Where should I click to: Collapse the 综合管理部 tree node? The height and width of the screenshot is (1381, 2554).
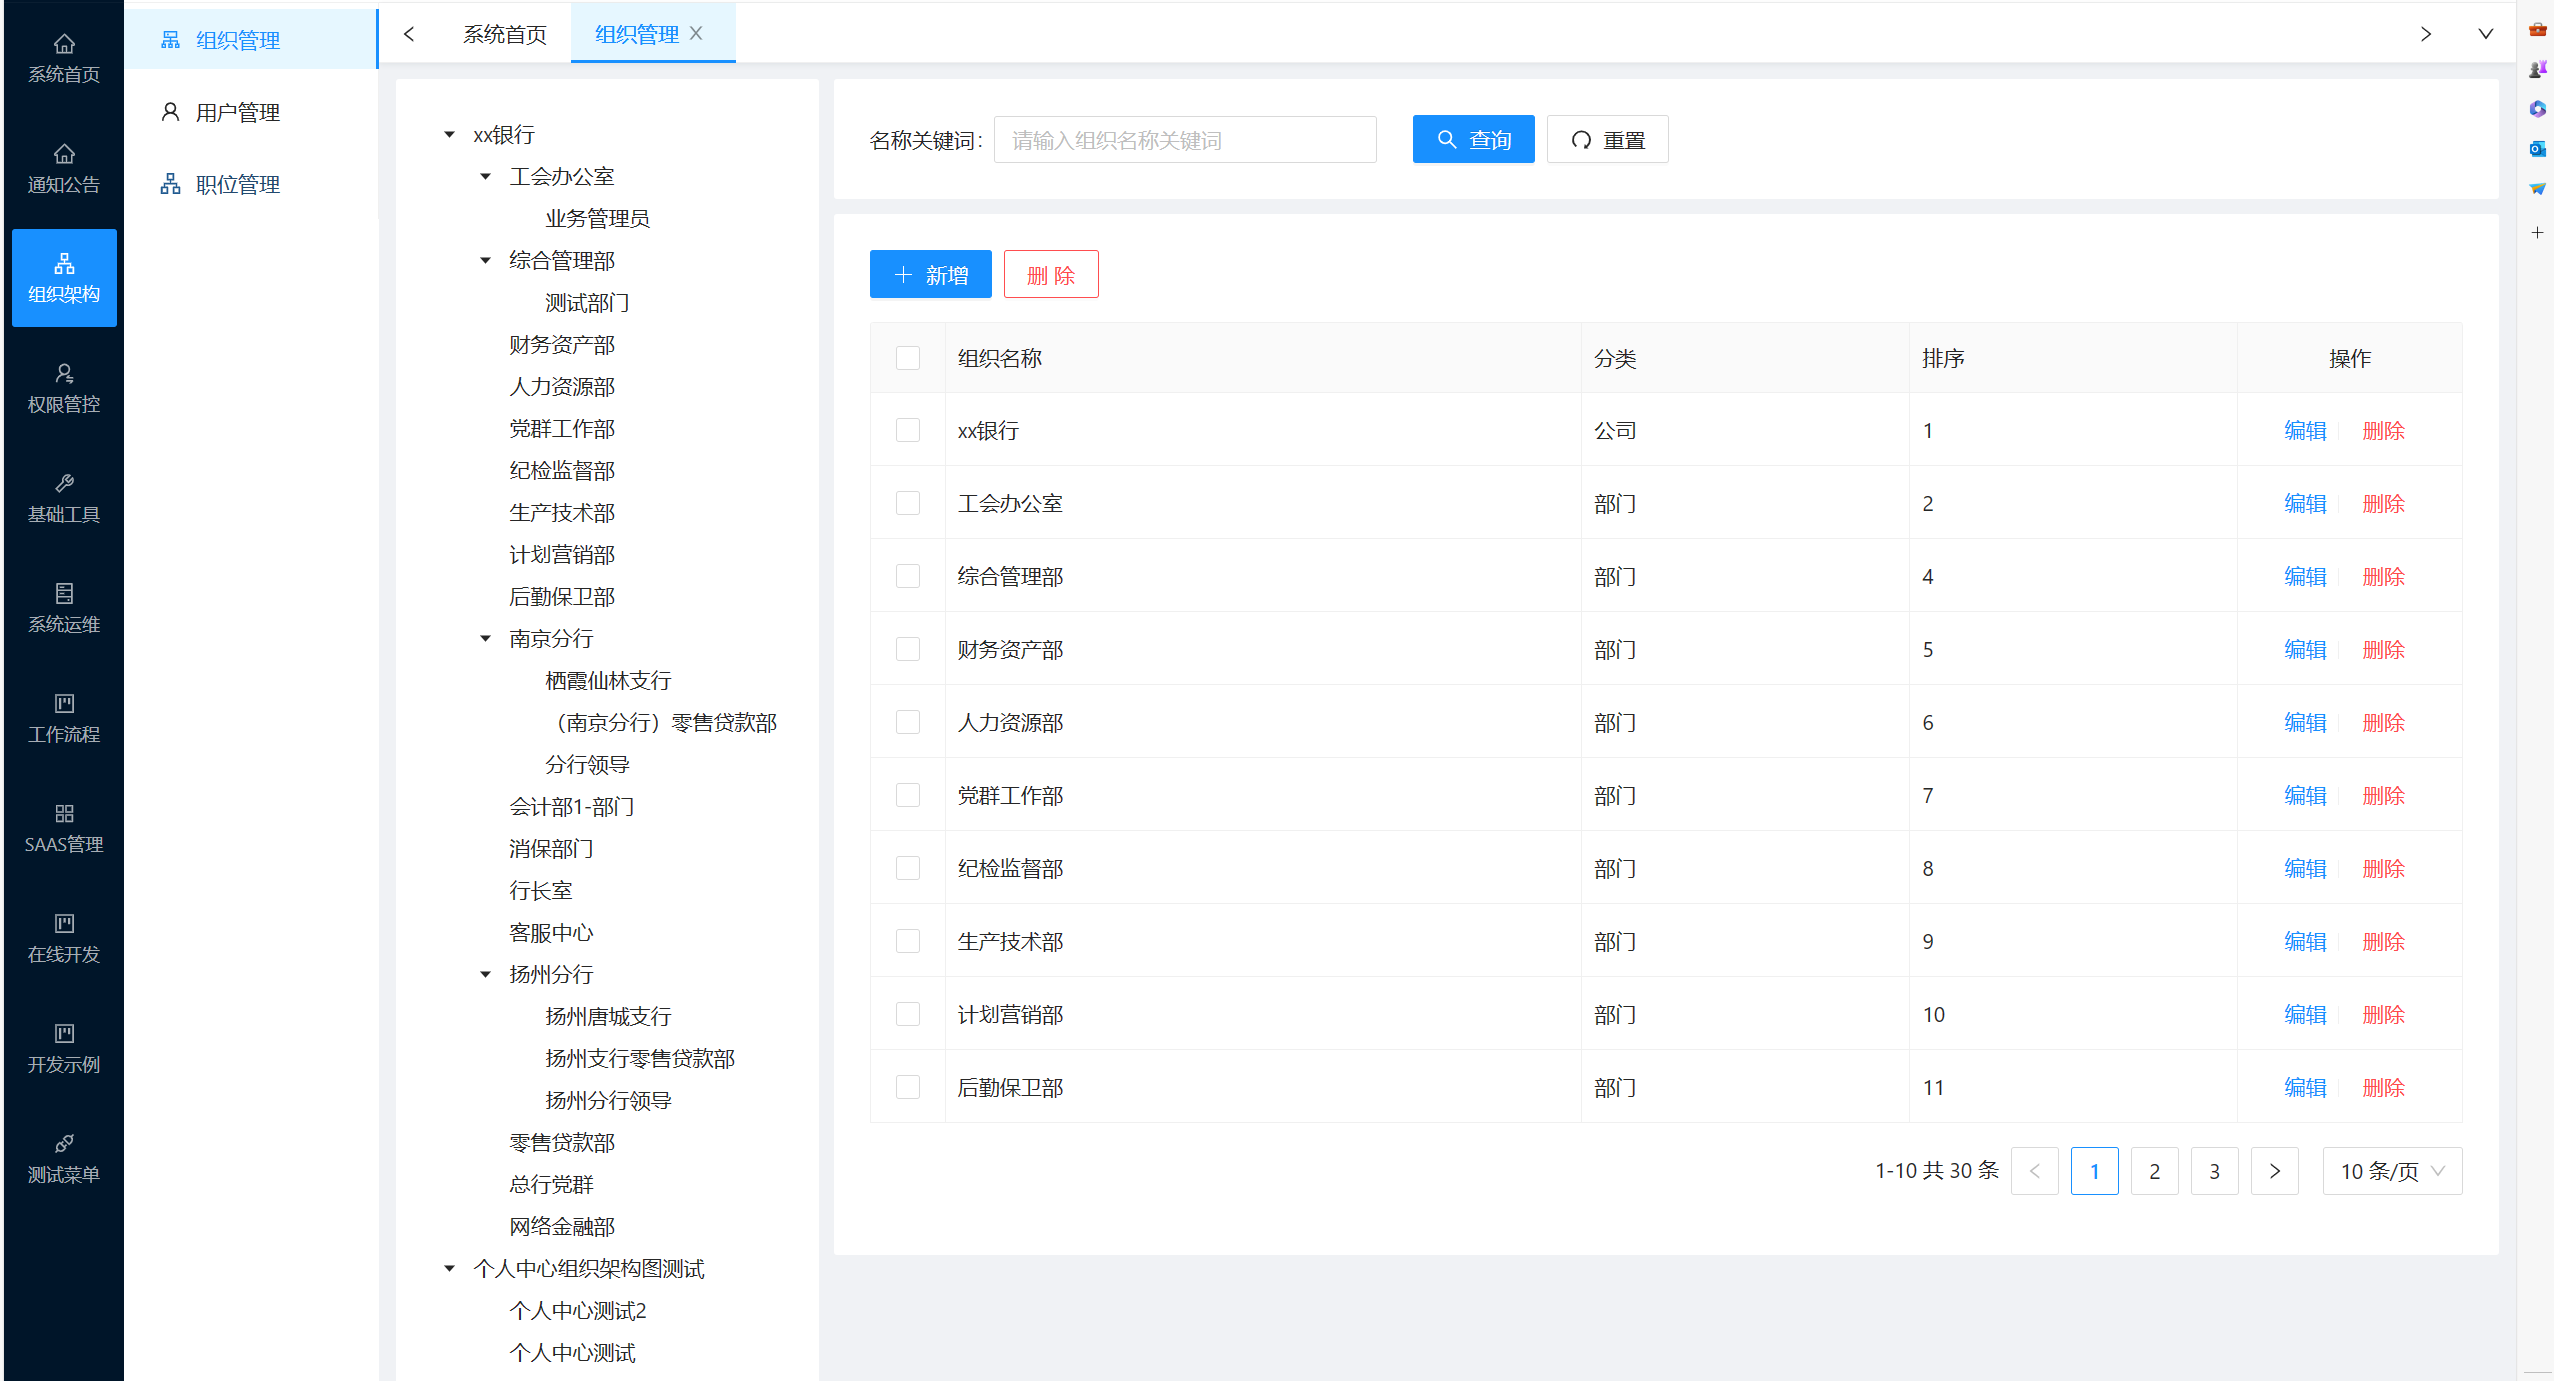[x=486, y=261]
